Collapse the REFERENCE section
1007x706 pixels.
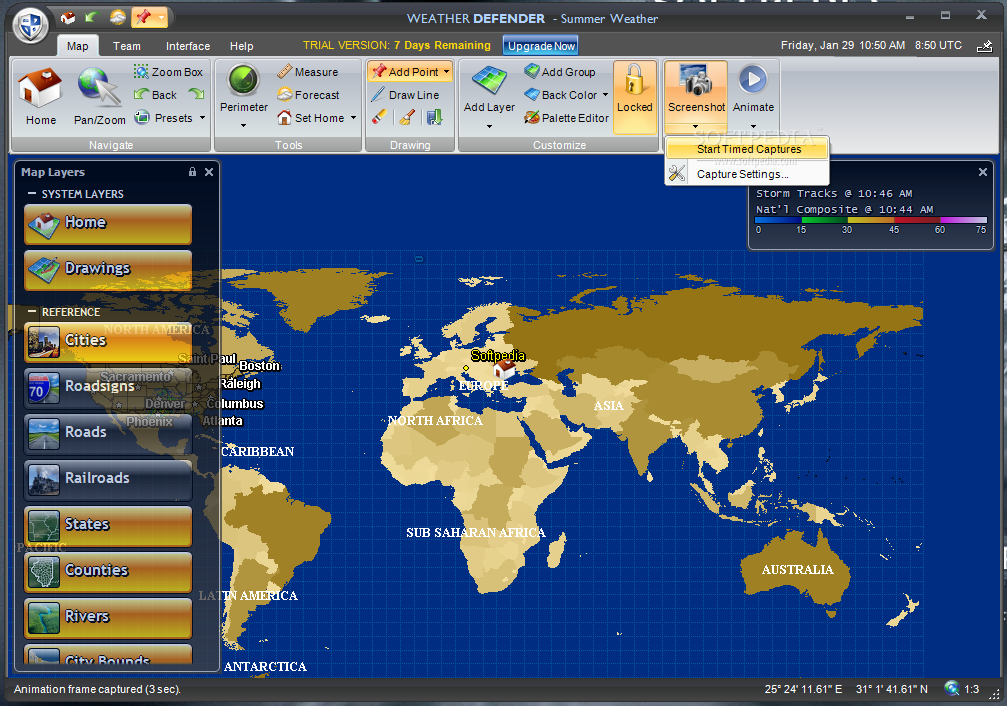point(31,312)
